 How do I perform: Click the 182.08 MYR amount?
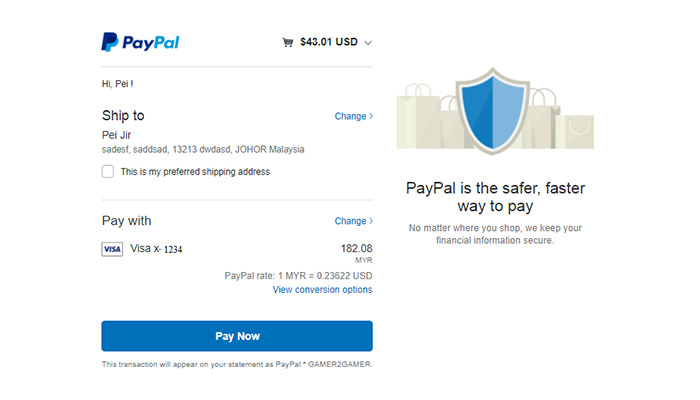(356, 253)
